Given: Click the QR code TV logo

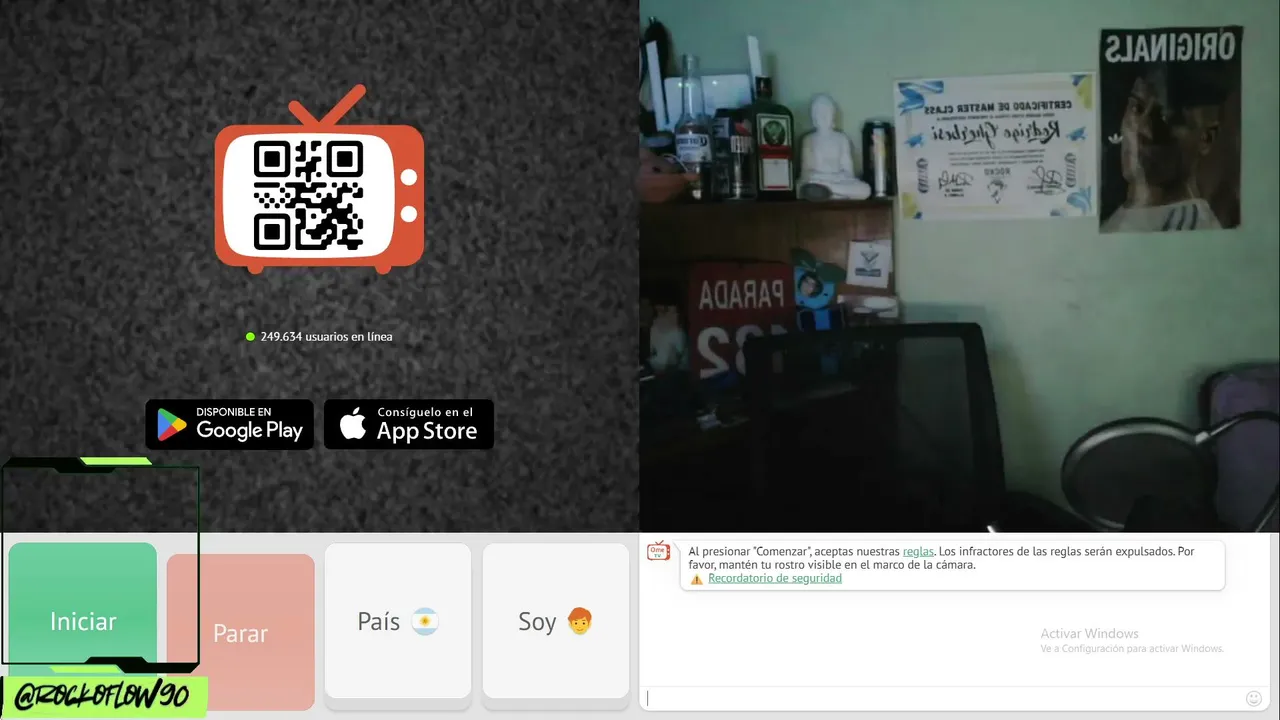Looking at the screenshot, I should pyautogui.click(x=319, y=181).
